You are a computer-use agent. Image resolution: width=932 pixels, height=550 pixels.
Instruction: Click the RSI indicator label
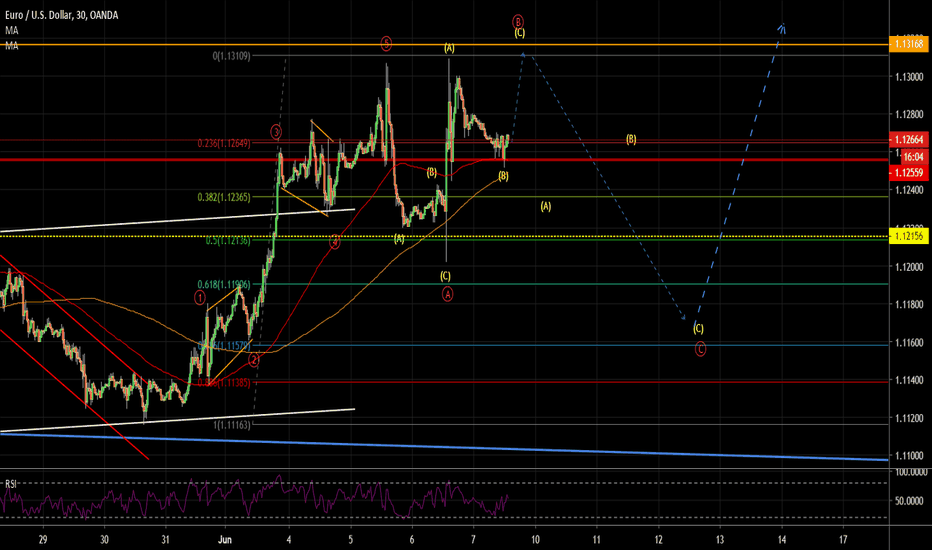click(11, 484)
